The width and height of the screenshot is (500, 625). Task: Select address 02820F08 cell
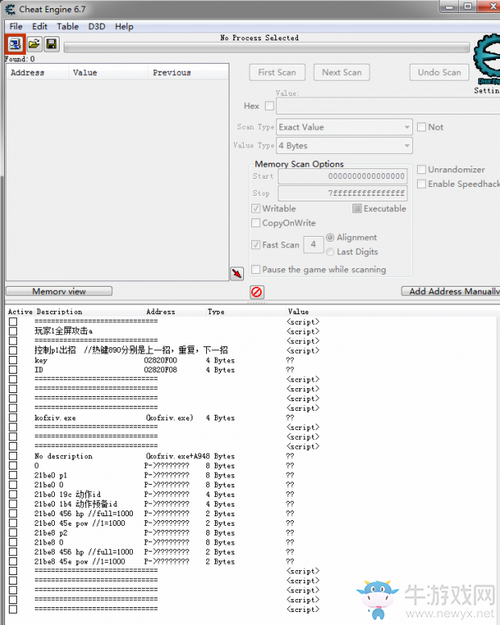(161, 370)
